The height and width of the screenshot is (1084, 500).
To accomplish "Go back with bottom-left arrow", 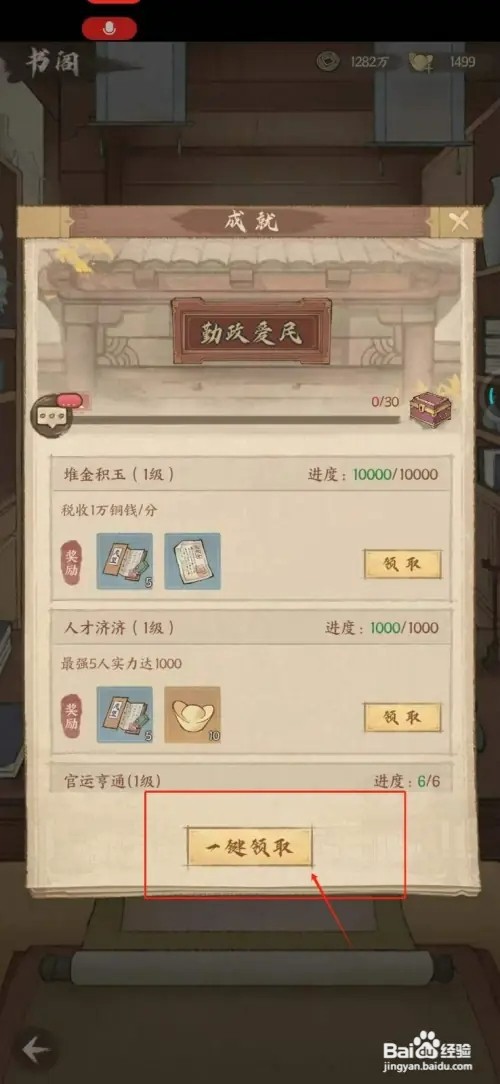I will 36,1051.
